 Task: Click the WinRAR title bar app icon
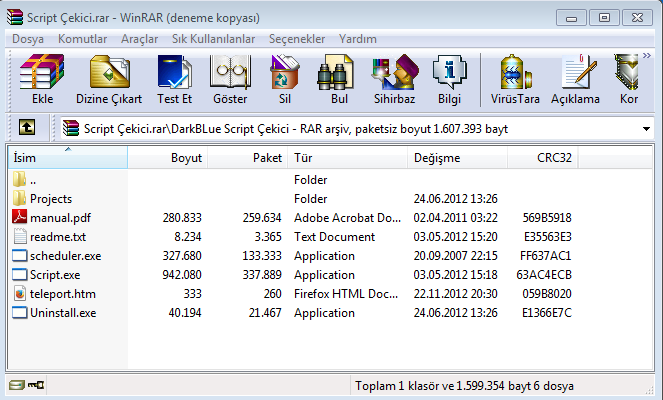15,17
